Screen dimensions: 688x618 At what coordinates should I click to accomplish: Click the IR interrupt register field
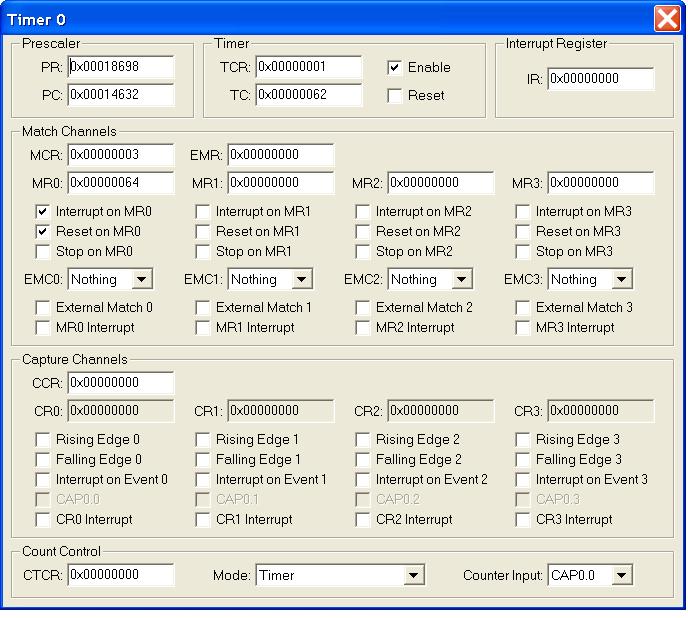(x=601, y=79)
